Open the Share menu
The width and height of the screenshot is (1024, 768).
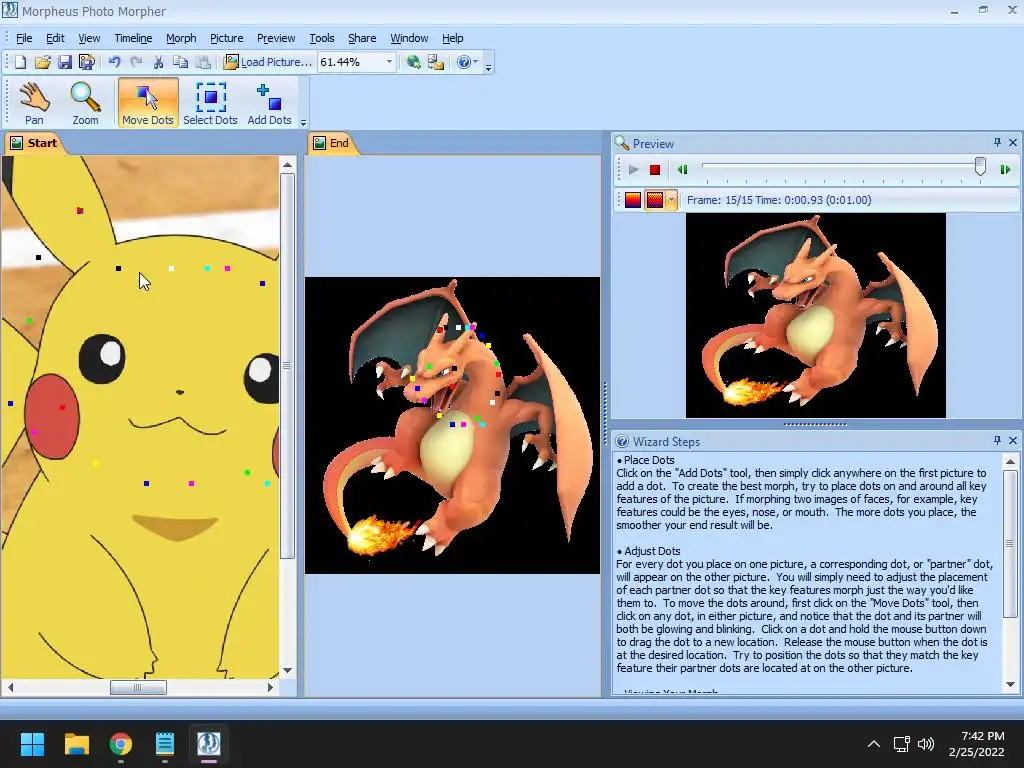pos(362,38)
